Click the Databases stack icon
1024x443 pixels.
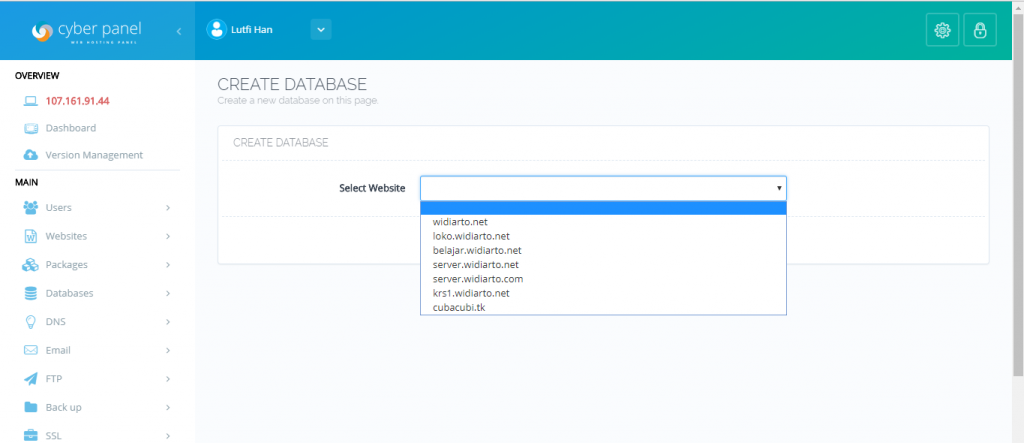point(31,293)
